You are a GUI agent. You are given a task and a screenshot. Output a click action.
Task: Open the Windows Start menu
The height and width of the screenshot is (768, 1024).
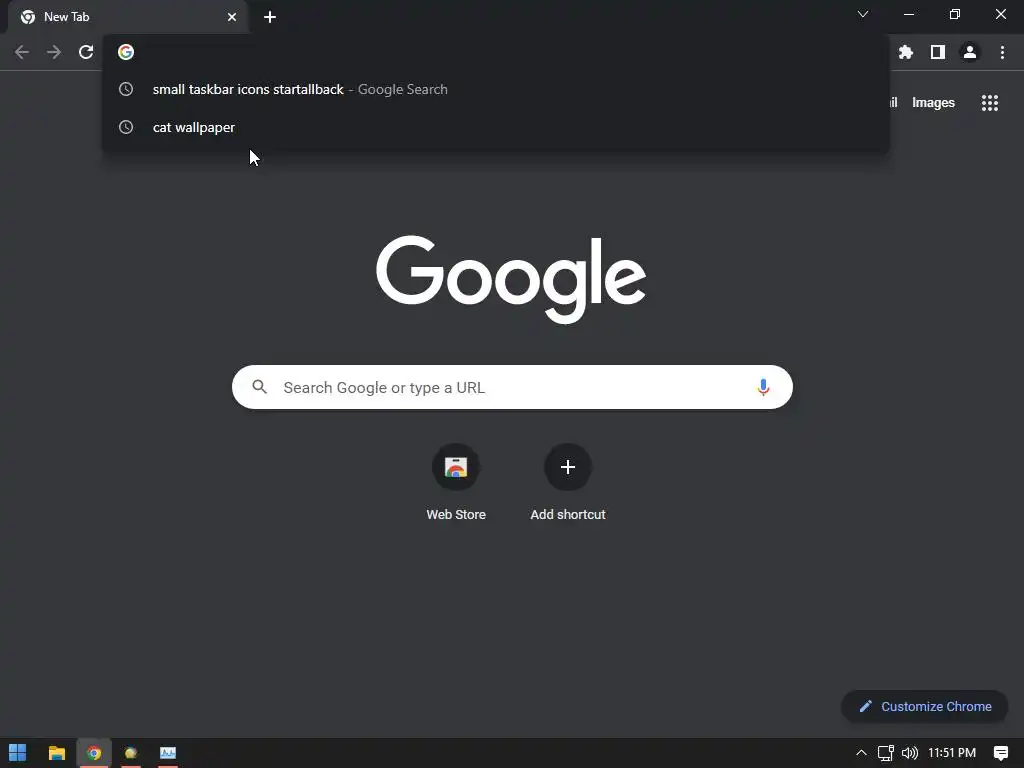pos(18,753)
